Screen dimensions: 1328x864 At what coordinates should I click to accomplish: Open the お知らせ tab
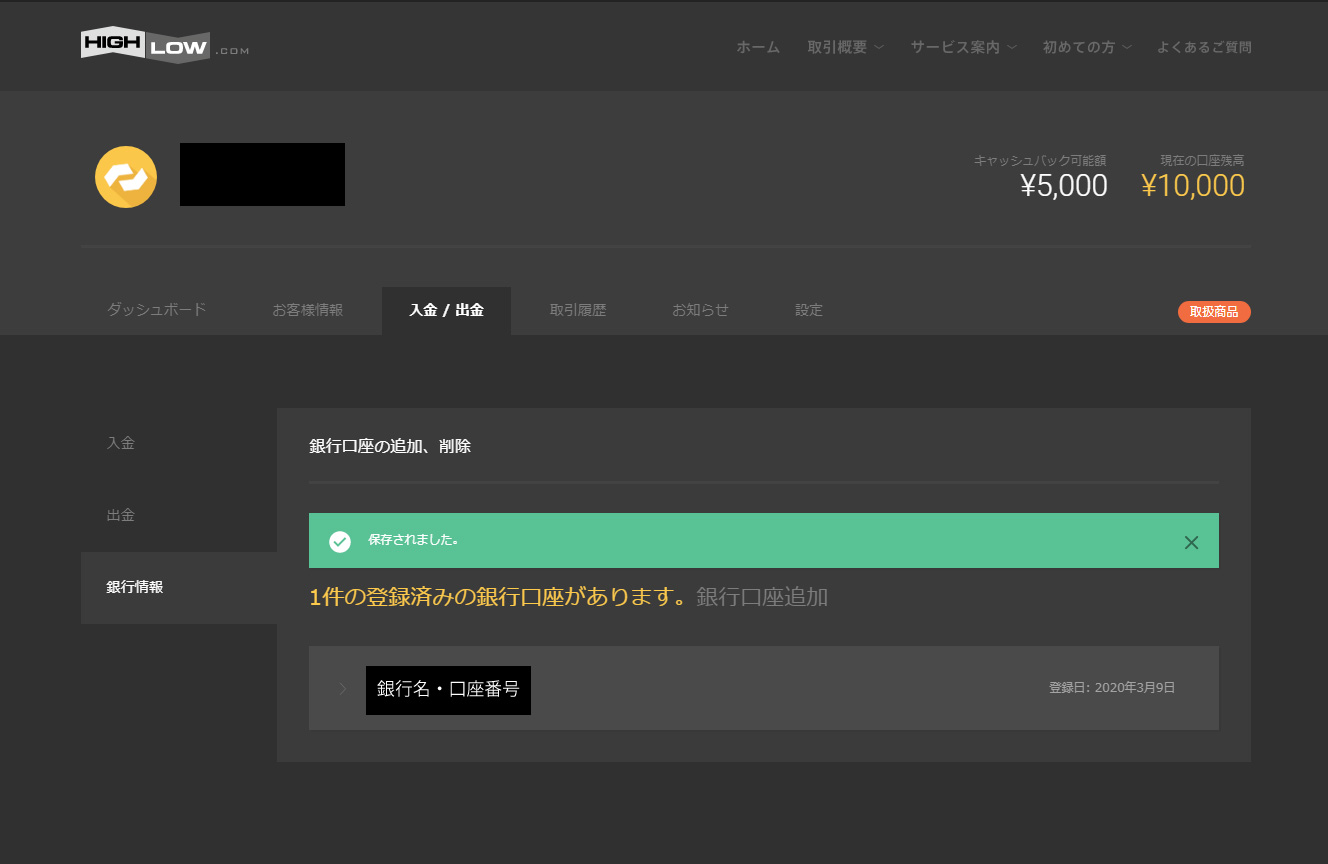pos(700,310)
